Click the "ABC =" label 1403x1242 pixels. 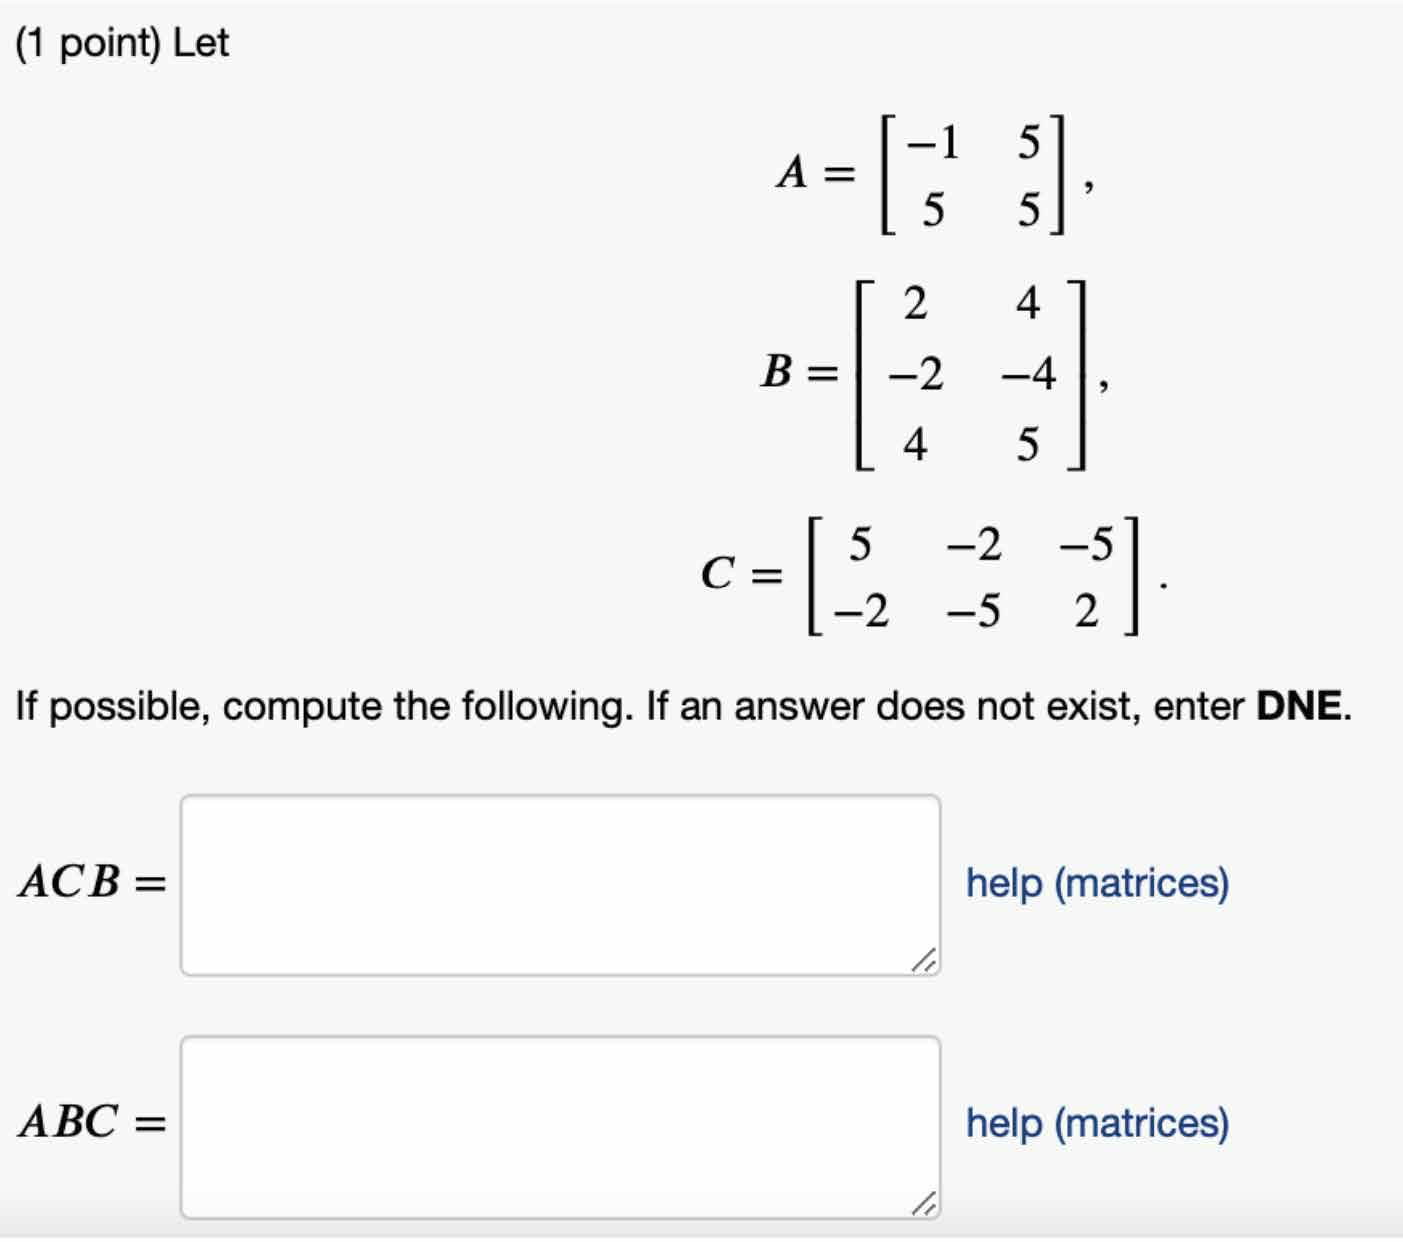point(92,1123)
